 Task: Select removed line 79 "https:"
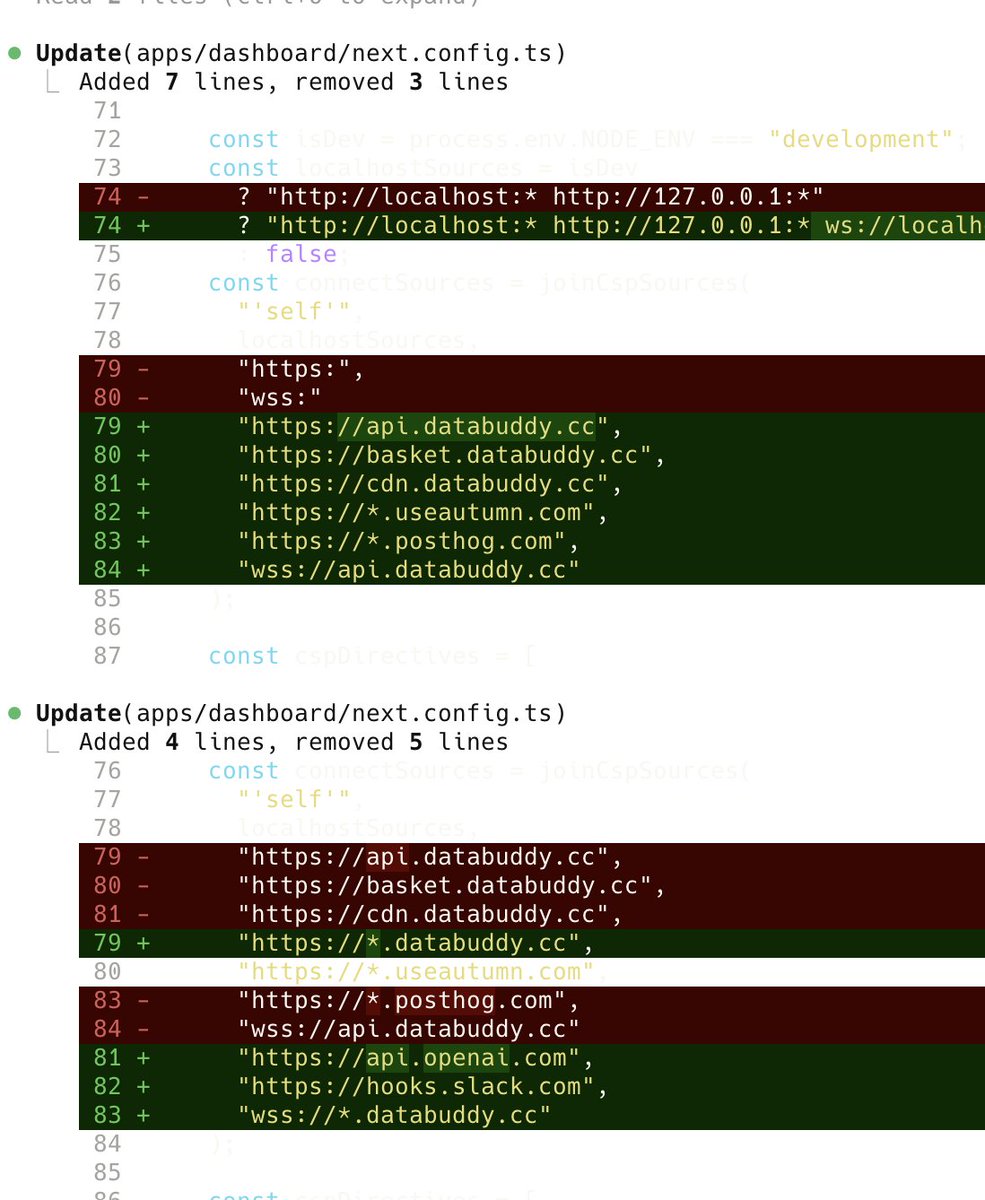coord(532,370)
